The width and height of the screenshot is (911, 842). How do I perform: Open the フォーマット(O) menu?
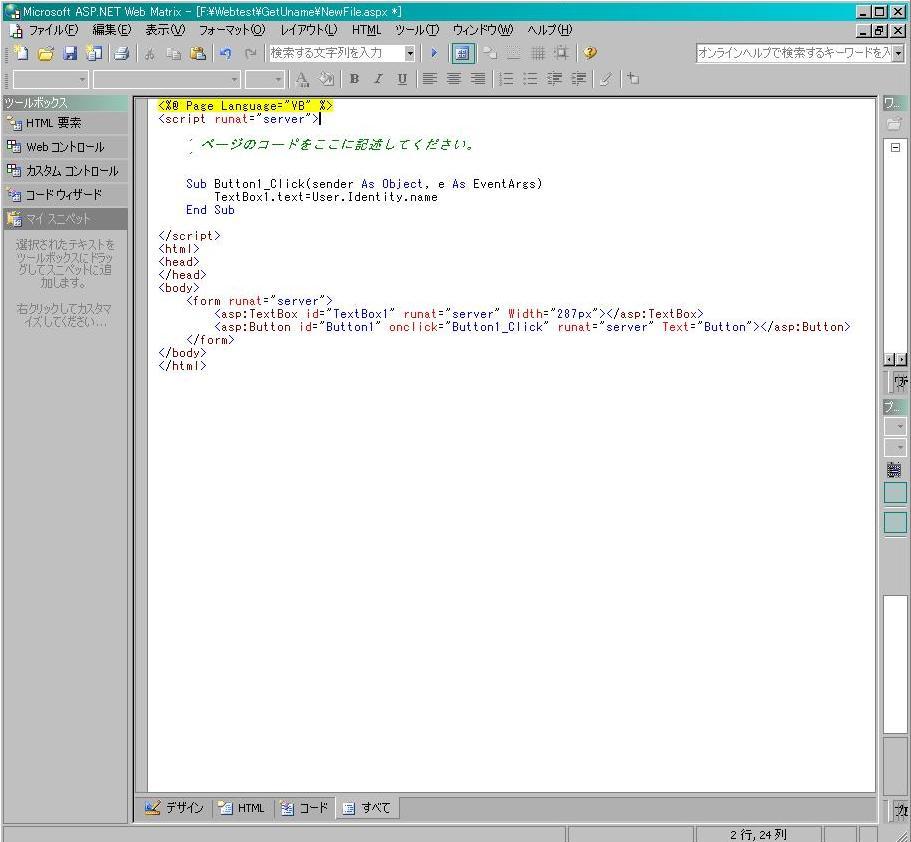click(232, 30)
